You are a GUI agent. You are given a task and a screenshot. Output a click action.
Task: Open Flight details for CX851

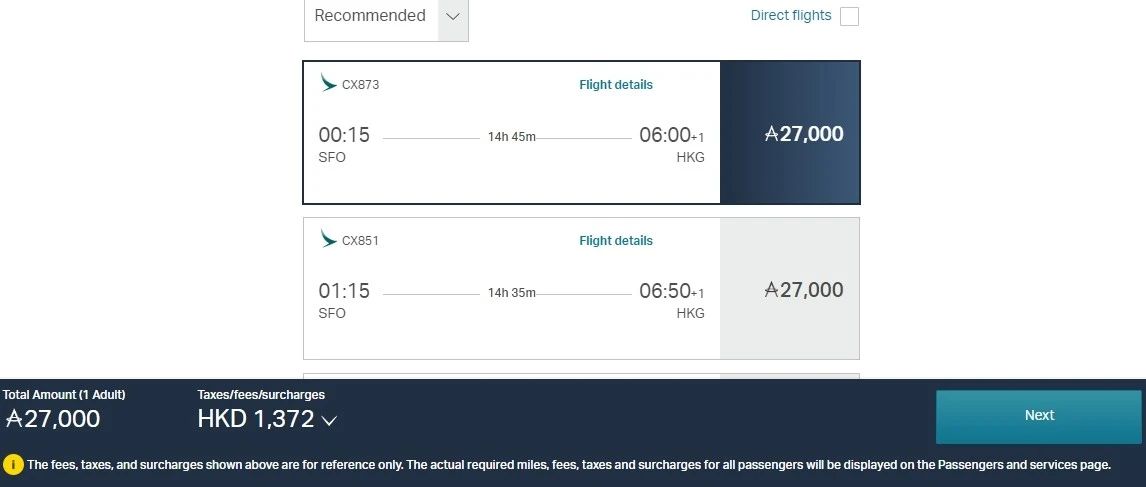pos(616,241)
